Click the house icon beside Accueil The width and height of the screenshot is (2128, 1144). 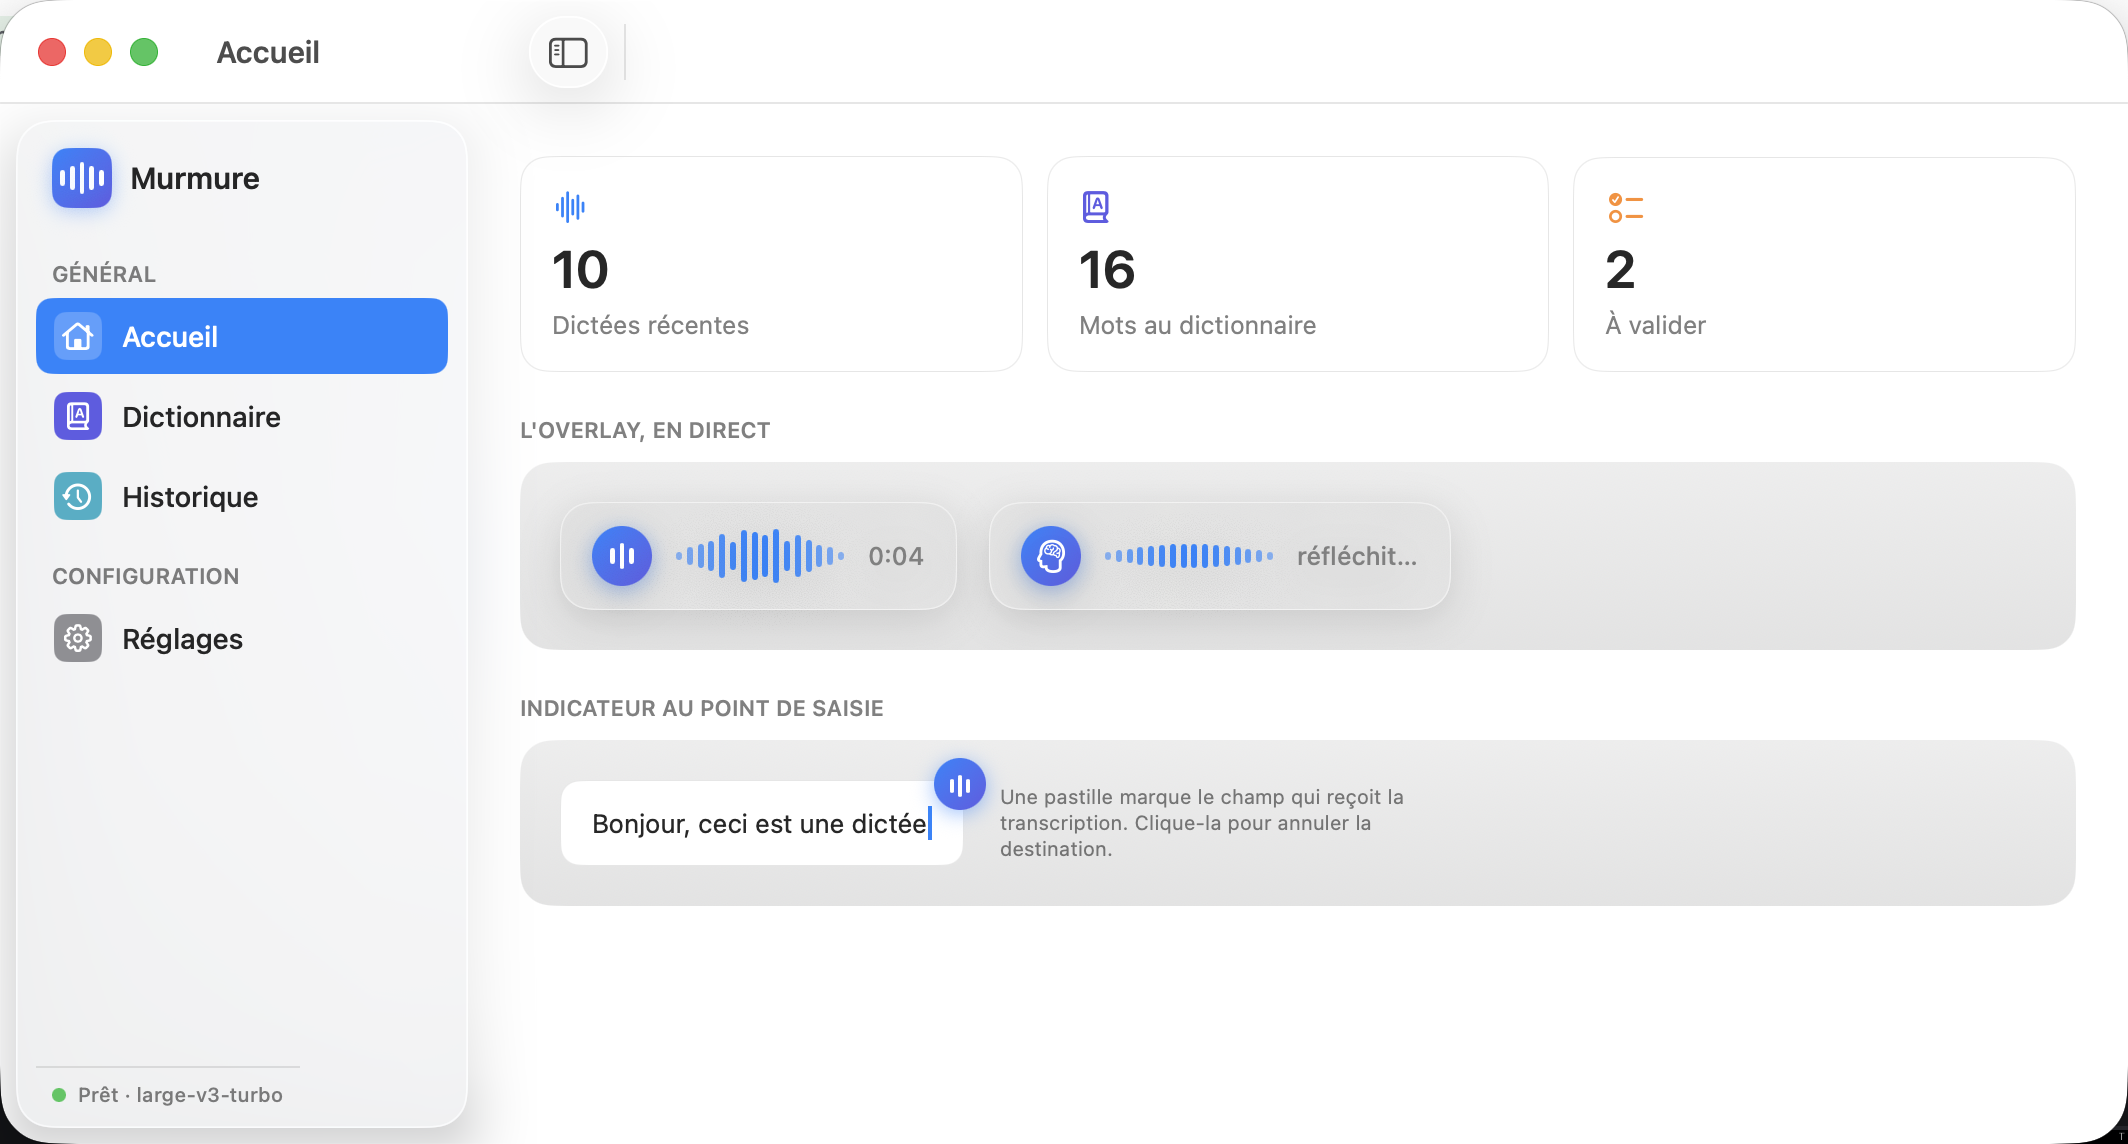tap(78, 336)
